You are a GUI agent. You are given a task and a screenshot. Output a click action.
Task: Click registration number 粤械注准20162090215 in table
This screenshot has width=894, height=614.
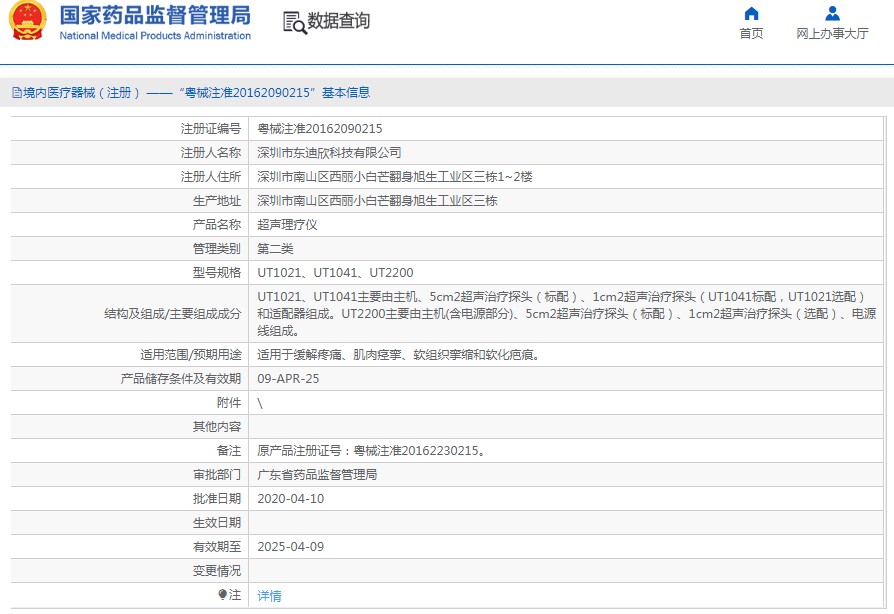tap(320, 129)
